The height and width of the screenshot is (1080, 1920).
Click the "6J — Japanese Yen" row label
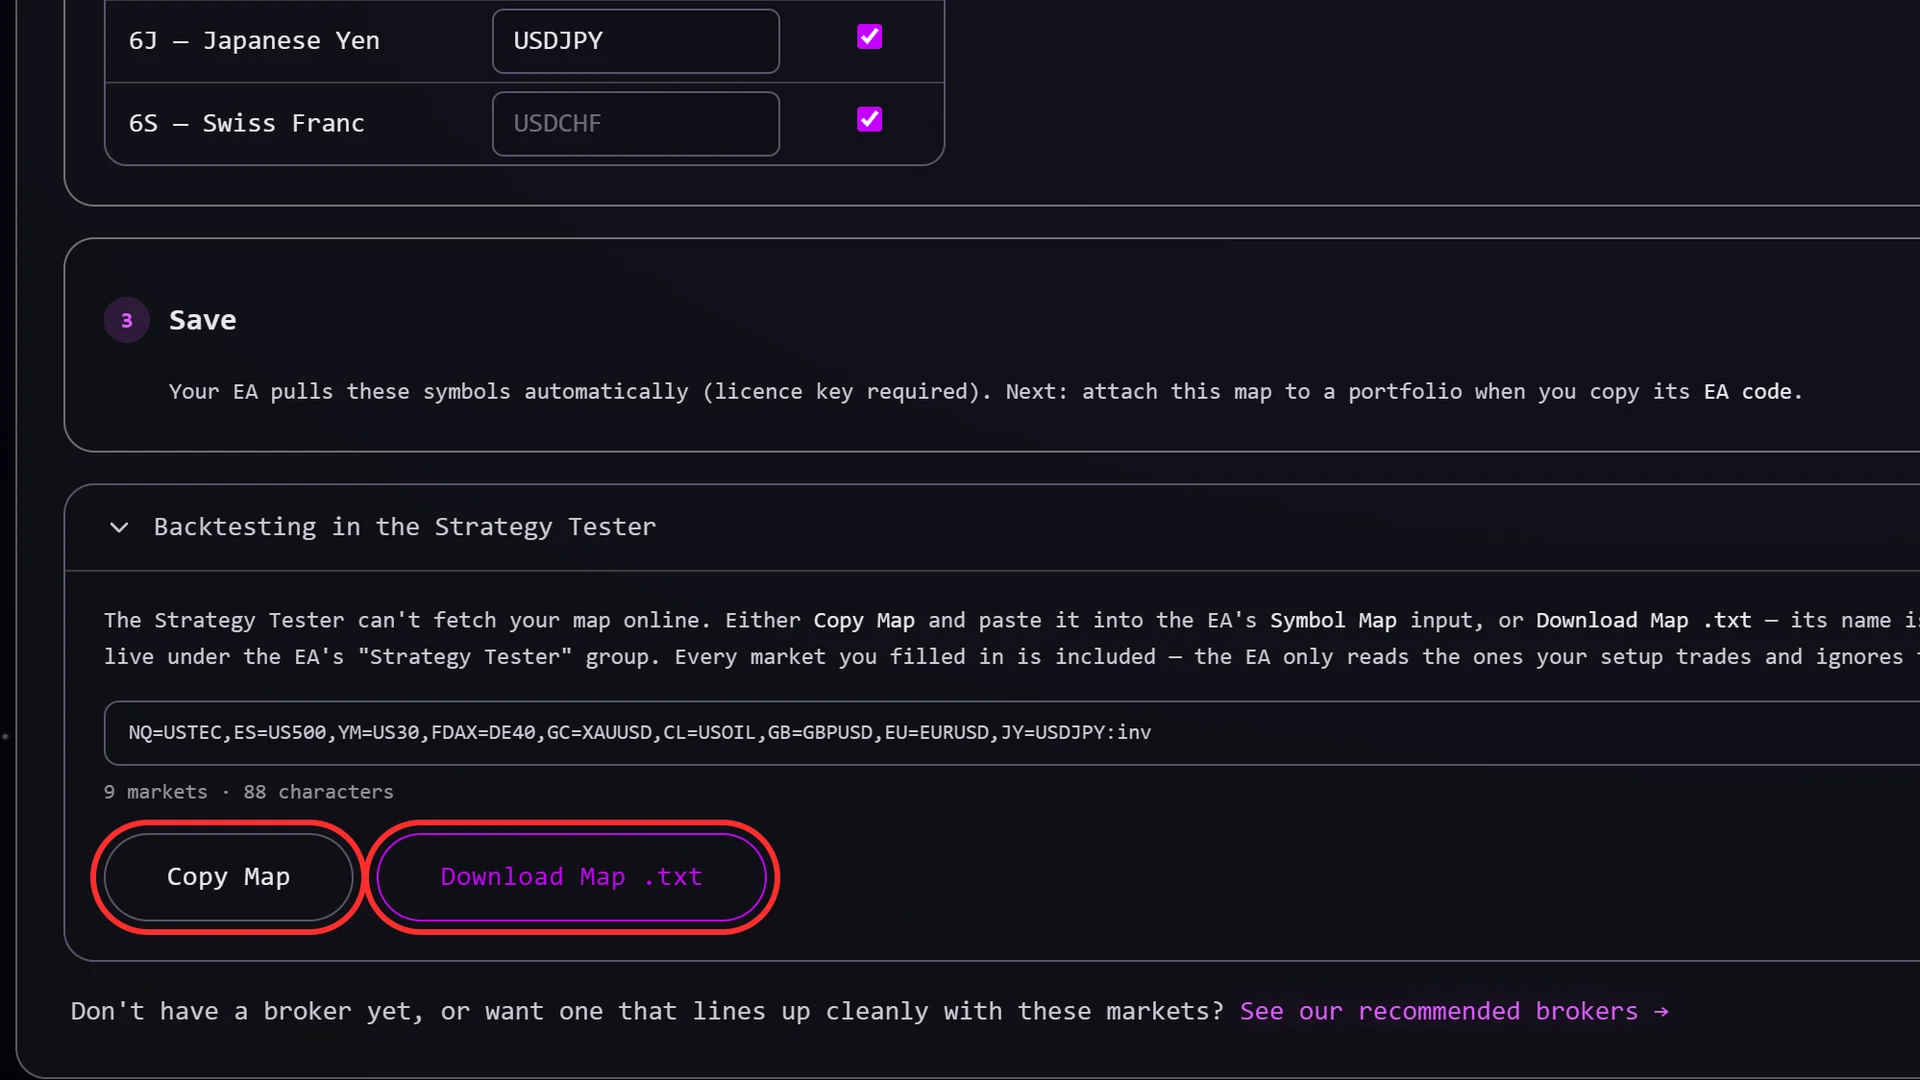click(x=254, y=41)
